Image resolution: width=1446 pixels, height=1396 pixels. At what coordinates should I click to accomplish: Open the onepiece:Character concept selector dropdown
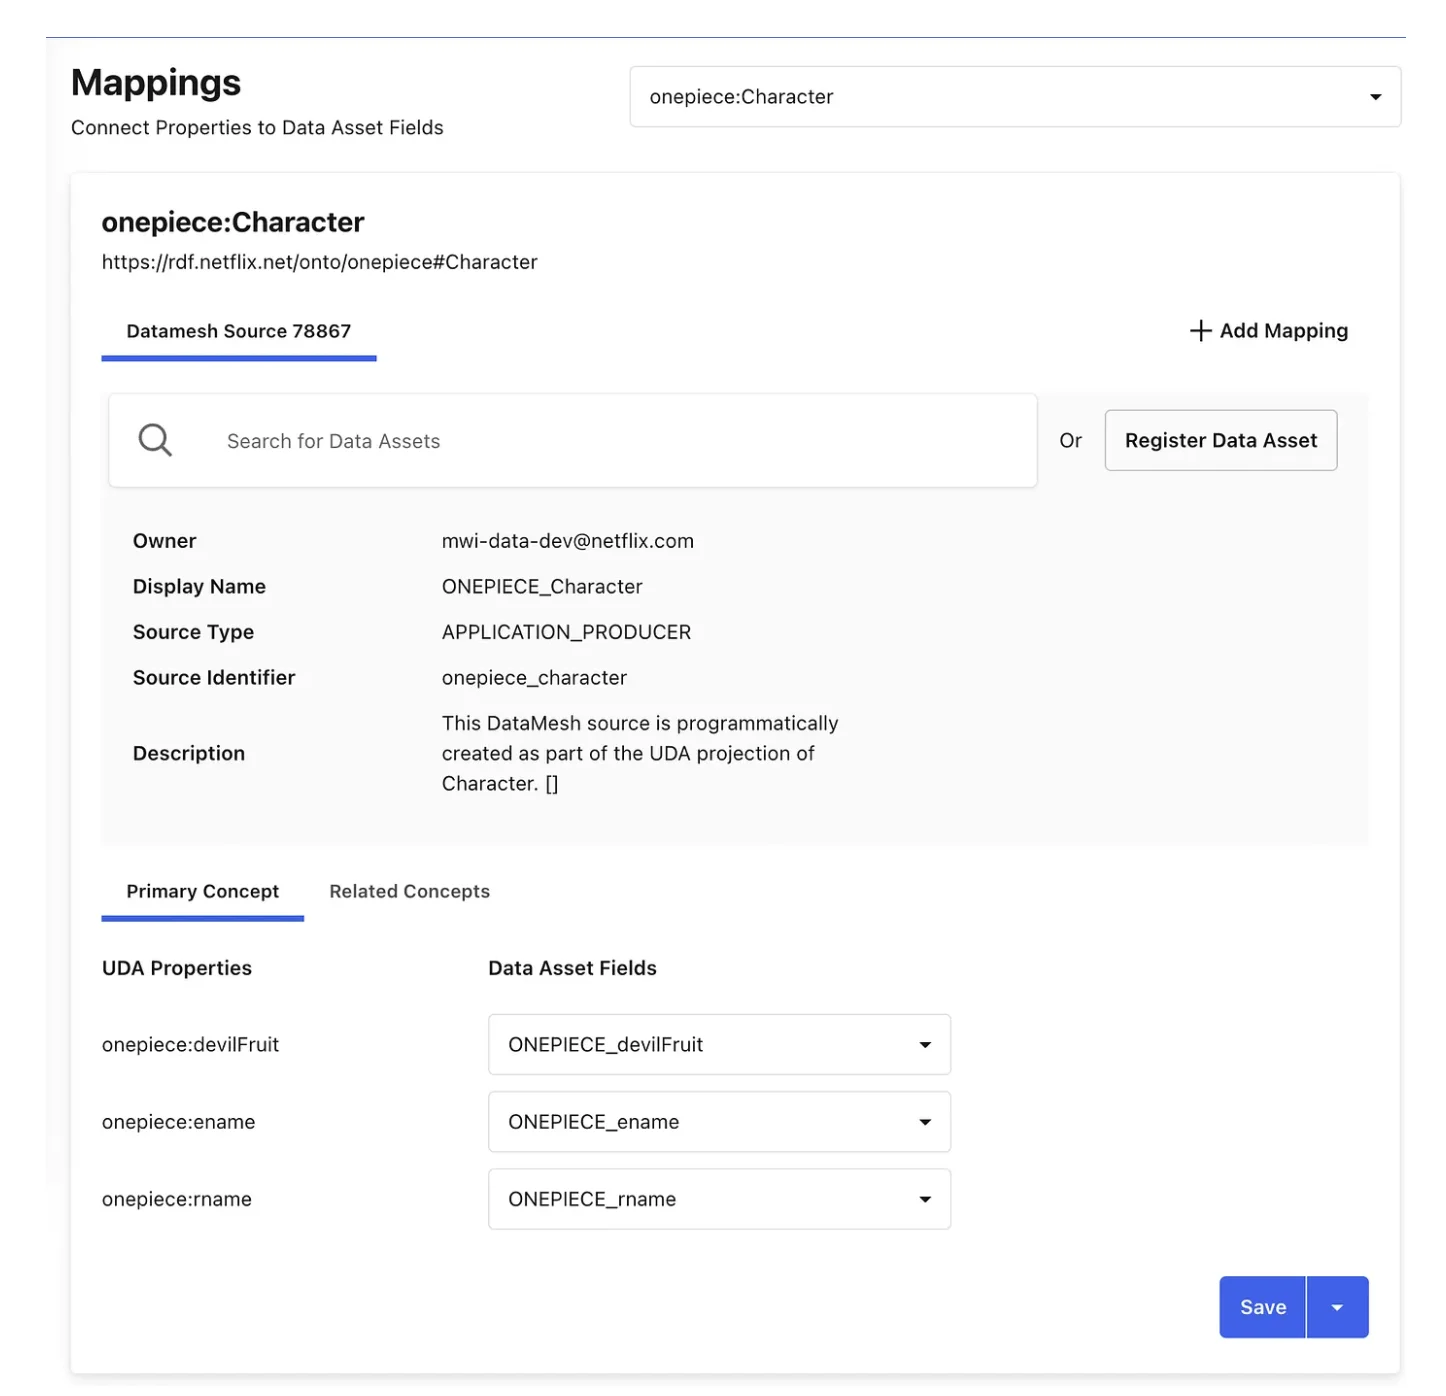(x=1014, y=97)
